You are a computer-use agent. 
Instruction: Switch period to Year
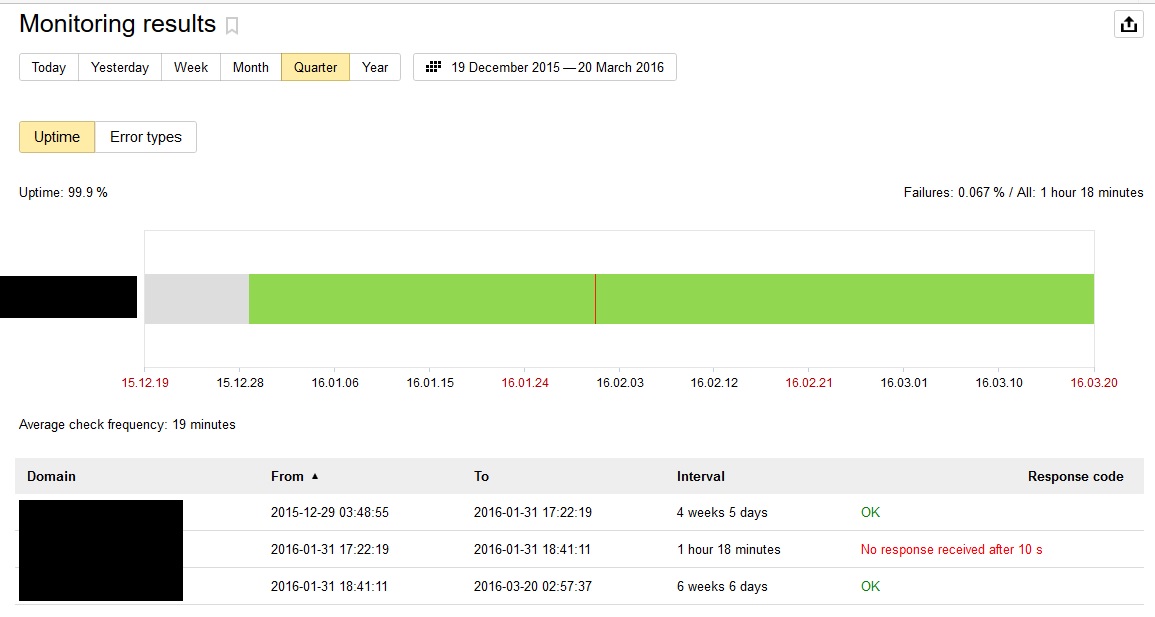[x=375, y=67]
